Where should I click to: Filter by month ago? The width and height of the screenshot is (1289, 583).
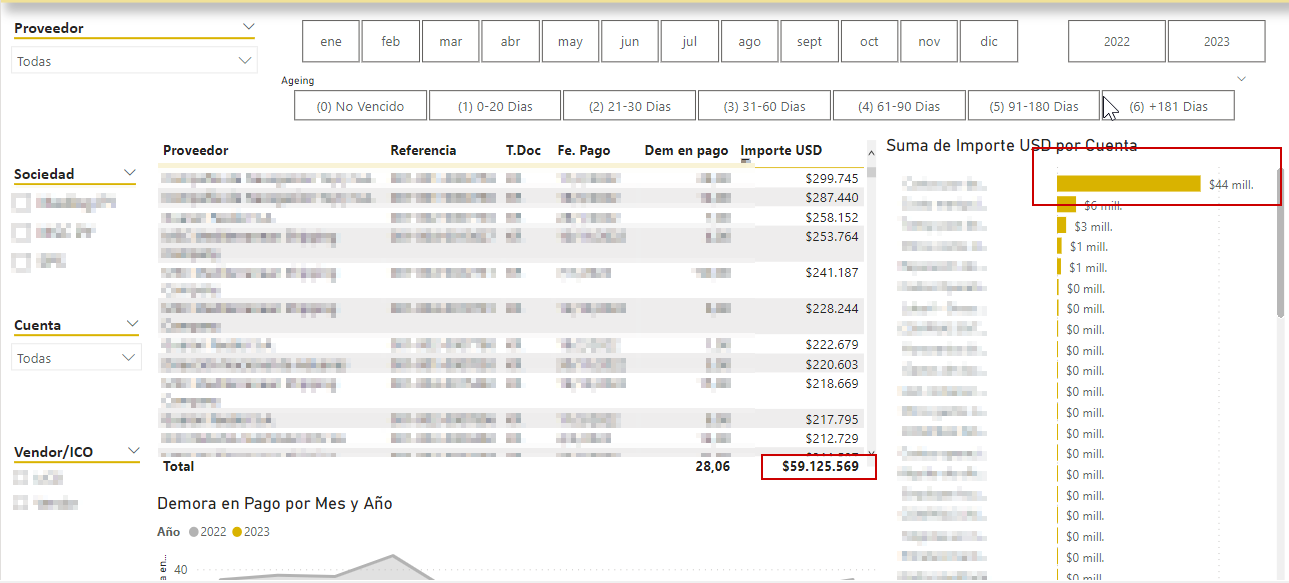pos(749,41)
